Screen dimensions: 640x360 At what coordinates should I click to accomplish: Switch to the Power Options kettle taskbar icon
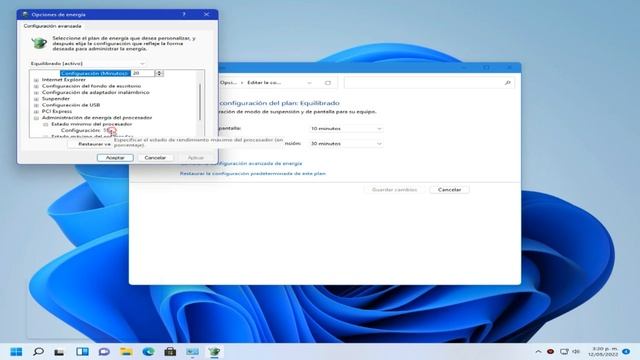[214, 351]
